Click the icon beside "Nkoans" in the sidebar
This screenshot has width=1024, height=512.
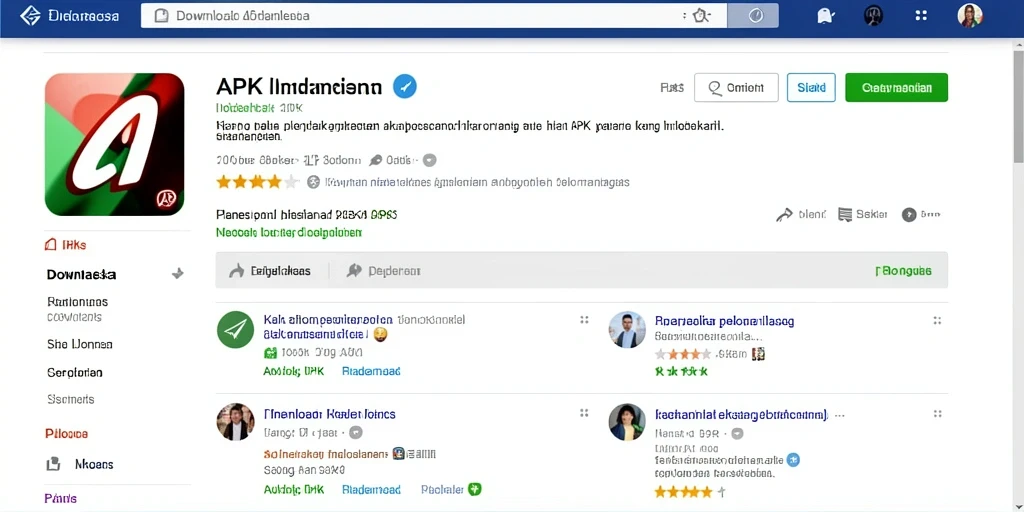tap(53, 464)
